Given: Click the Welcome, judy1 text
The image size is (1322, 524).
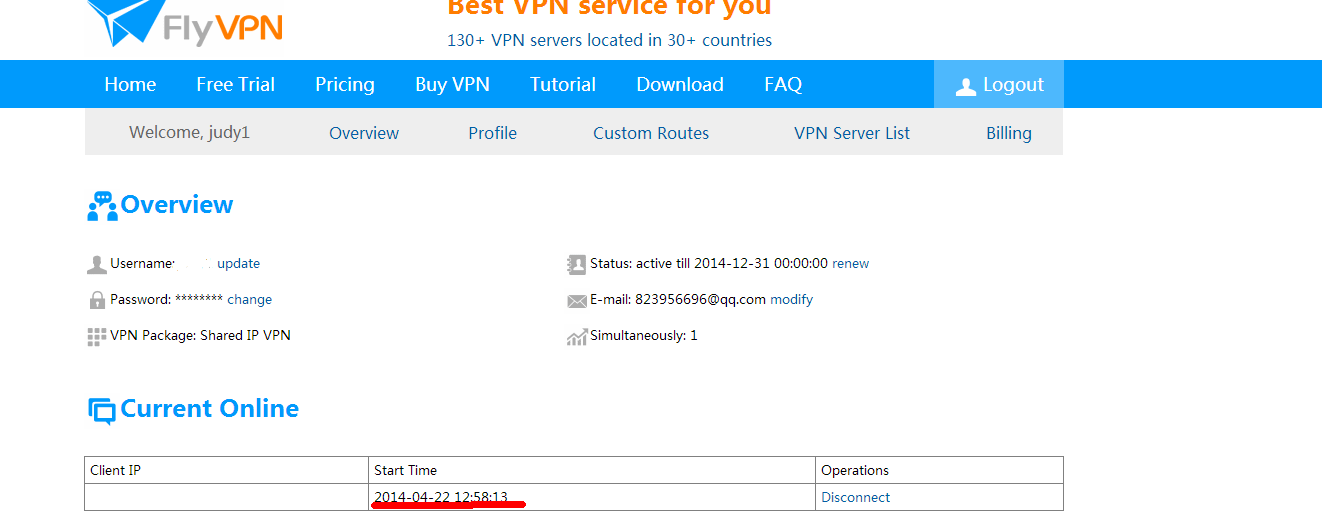Looking at the screenshot, I should point(189,133).
